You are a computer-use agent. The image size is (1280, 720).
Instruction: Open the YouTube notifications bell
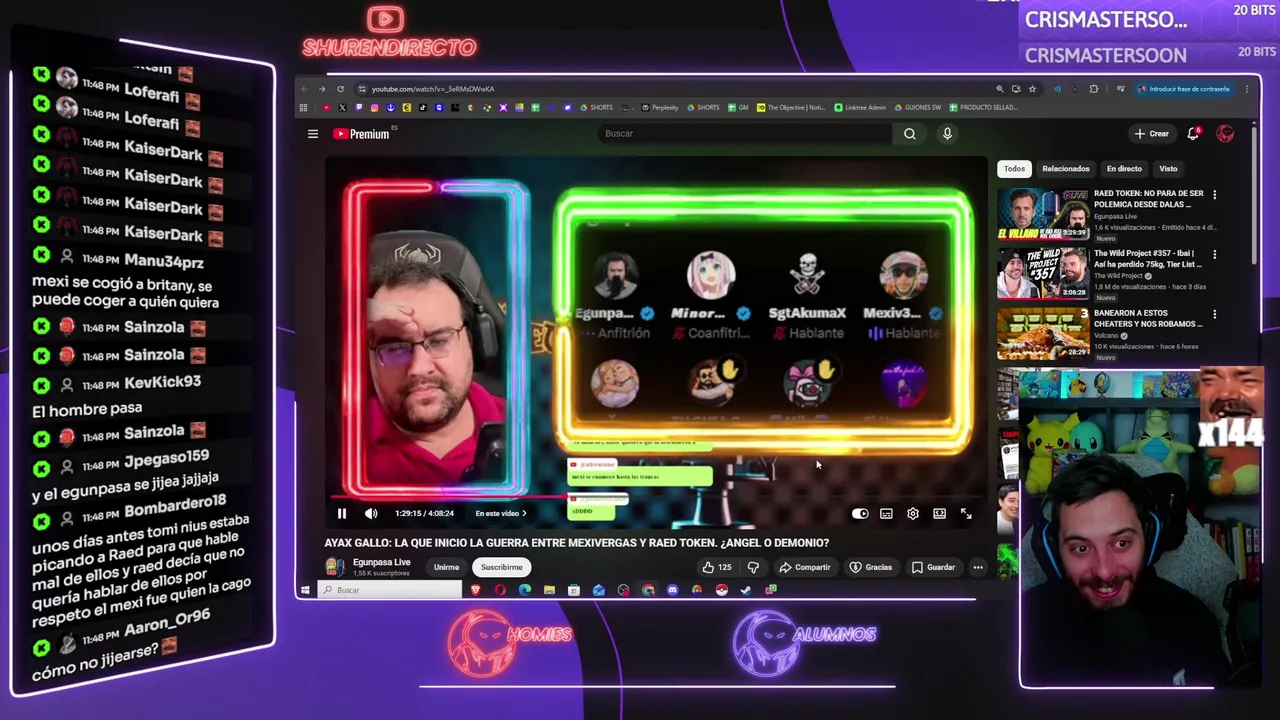coord(1193,134)
